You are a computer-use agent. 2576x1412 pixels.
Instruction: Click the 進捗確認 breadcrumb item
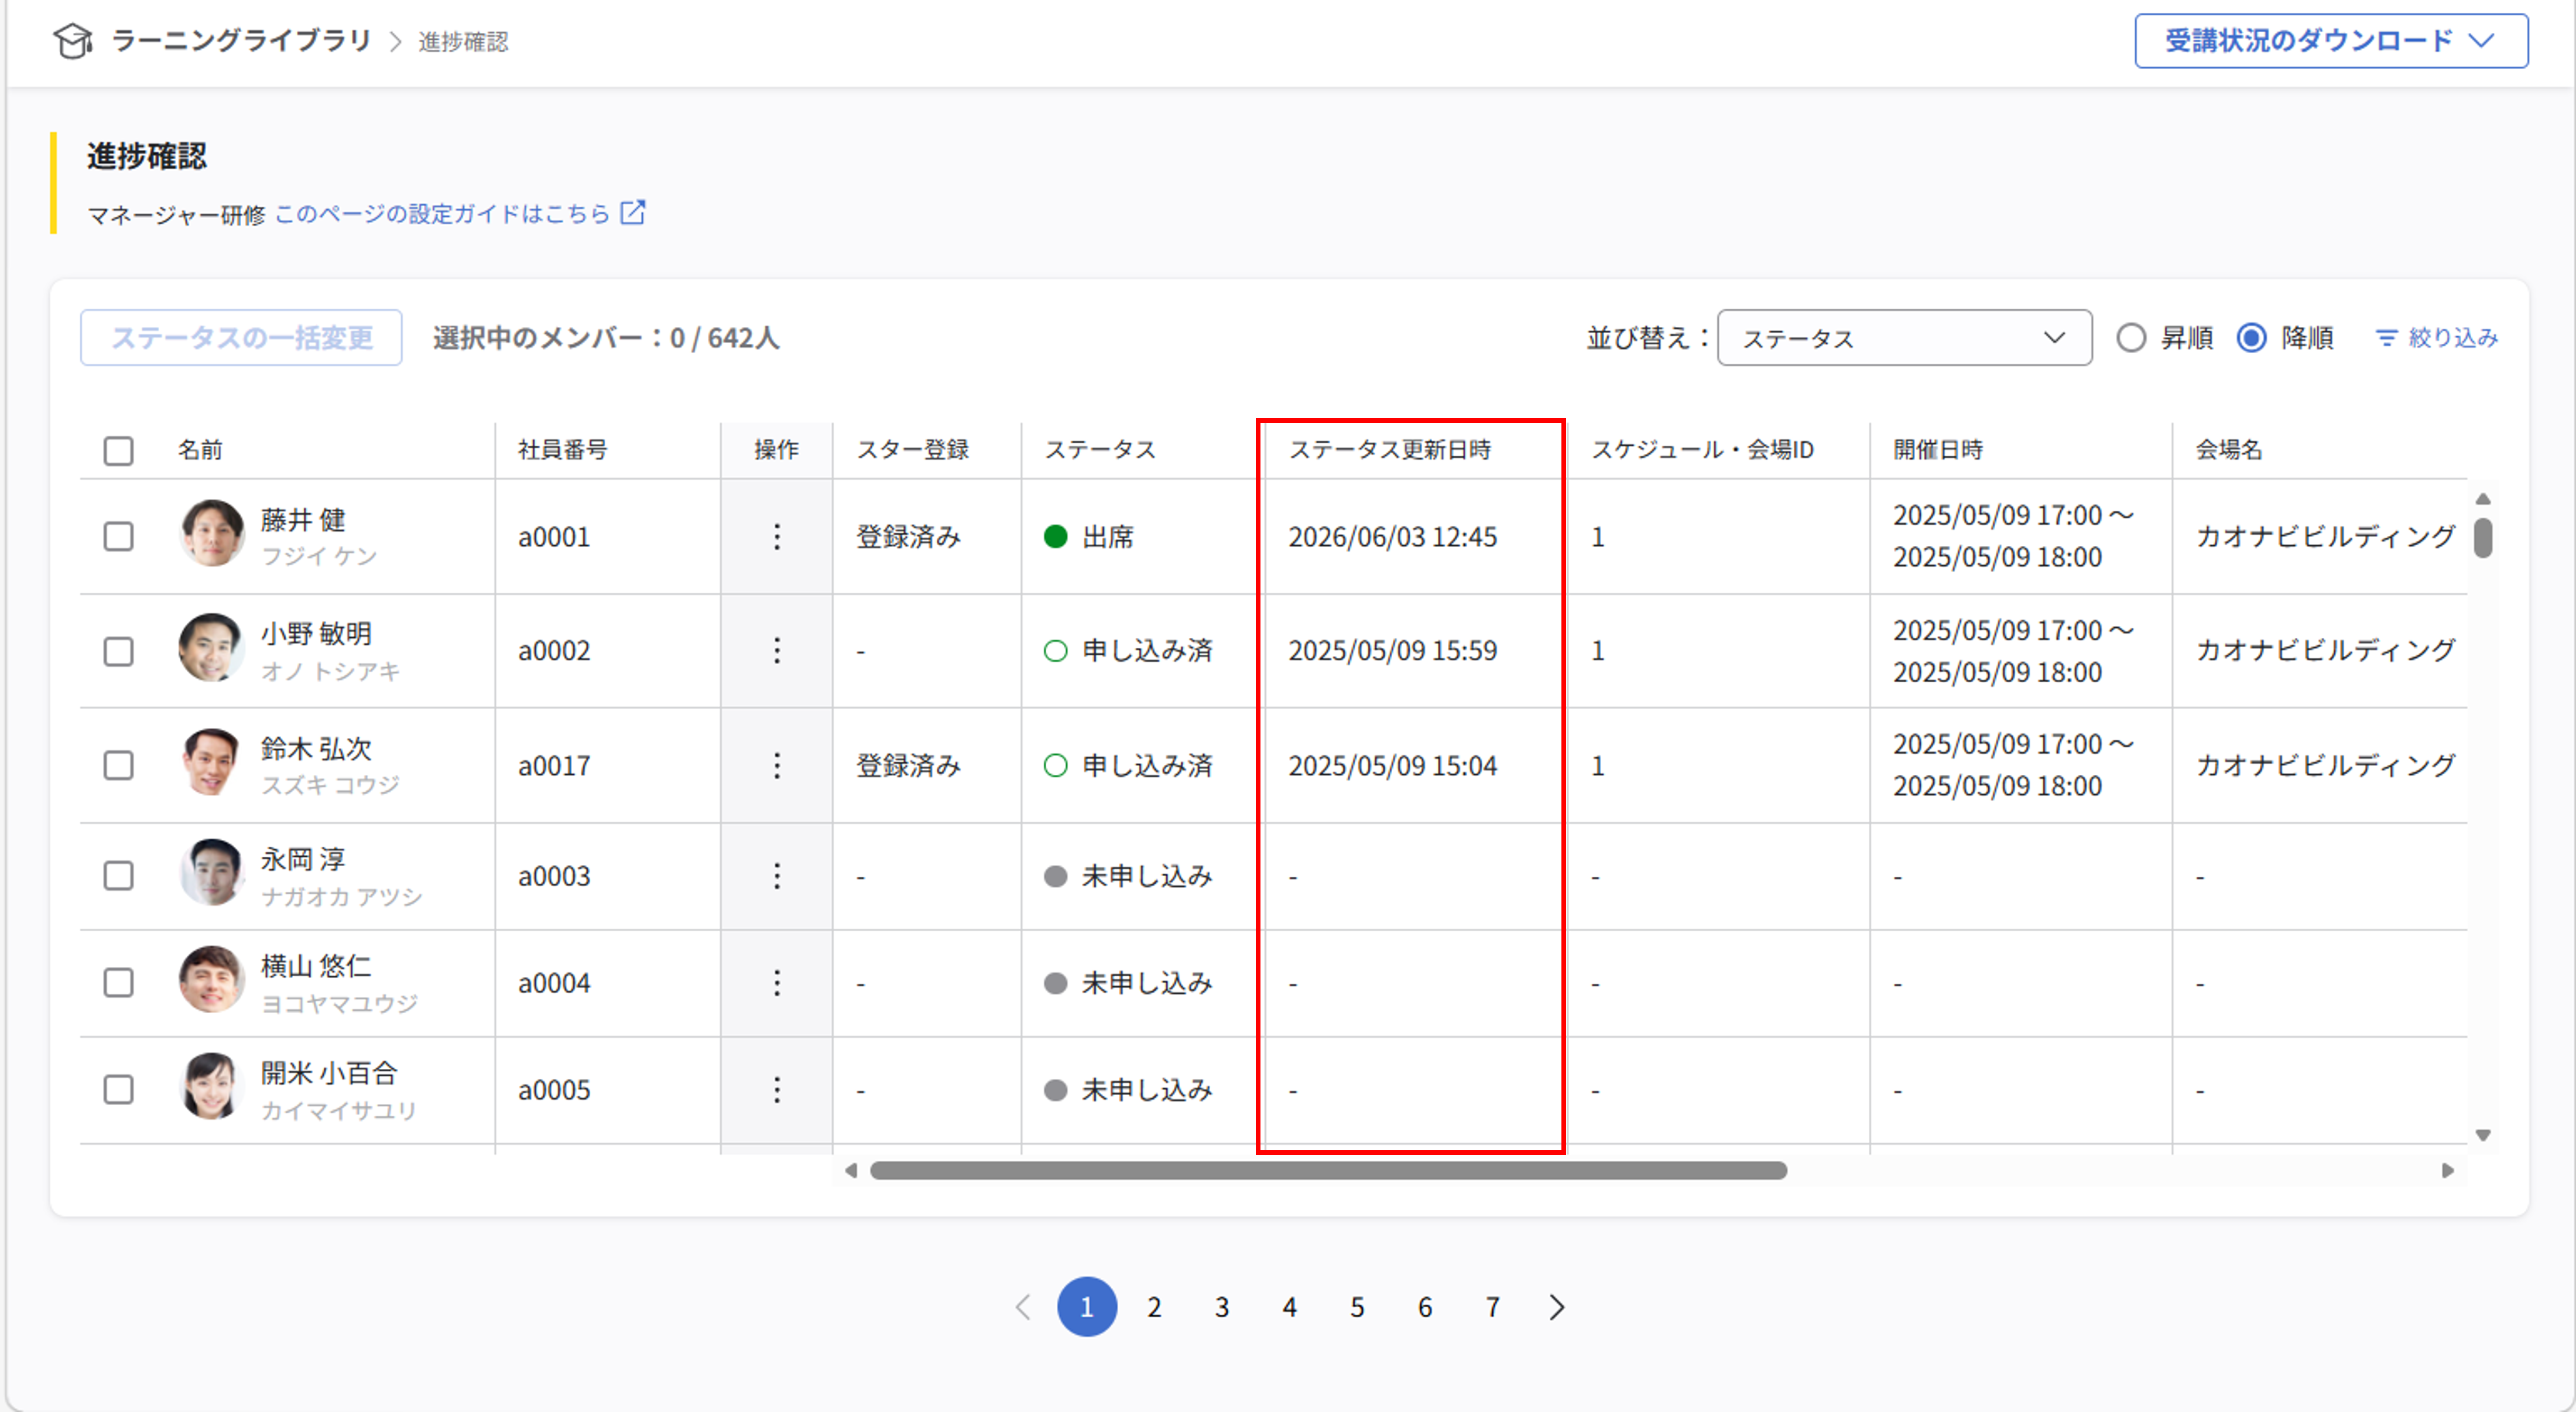click(x=463, y=42)
